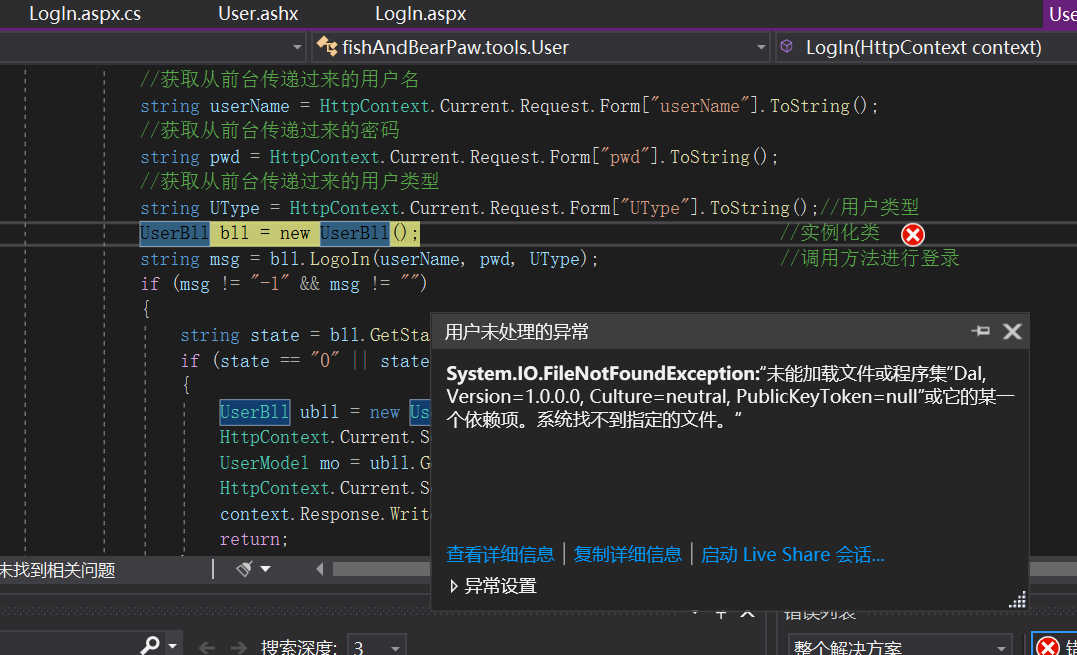Click the comment //获取从前台传递过来的用户名
Screen dimensions: 1077x655
tap(280, 80)
